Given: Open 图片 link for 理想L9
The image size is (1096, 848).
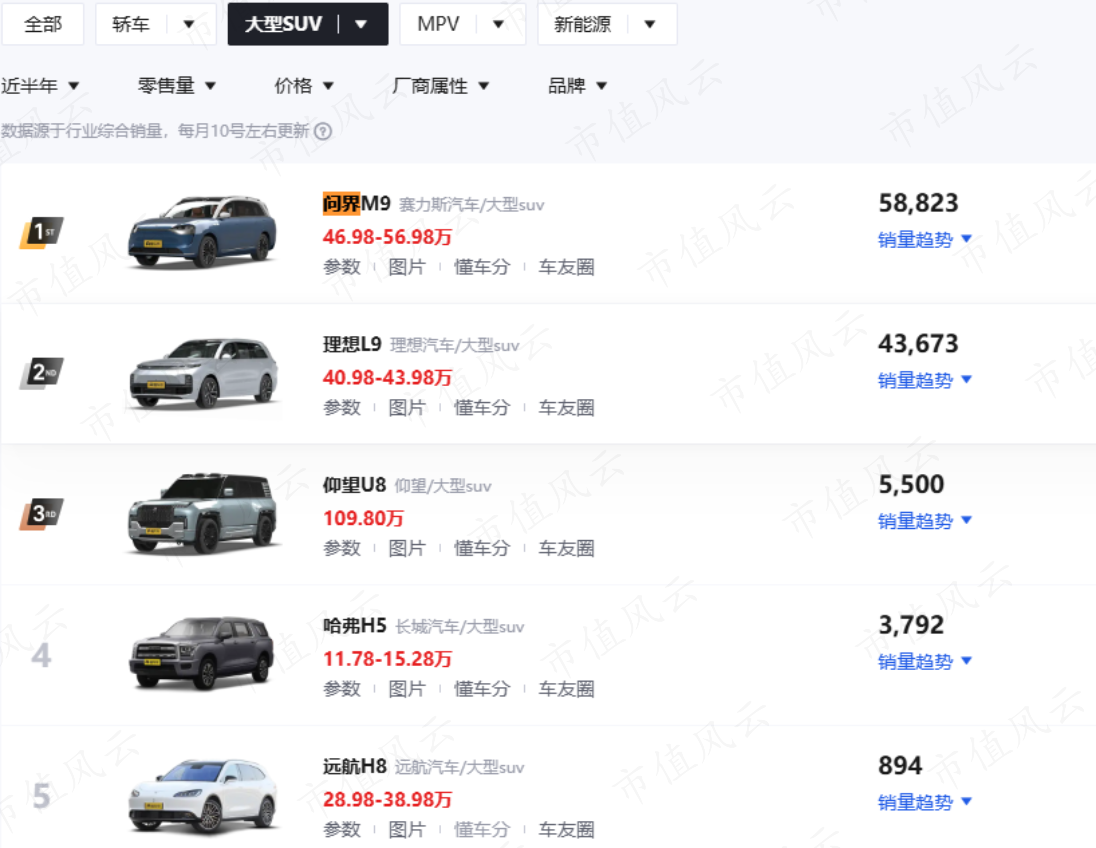Looking at the screenshot, I should [x=407, y=408].
